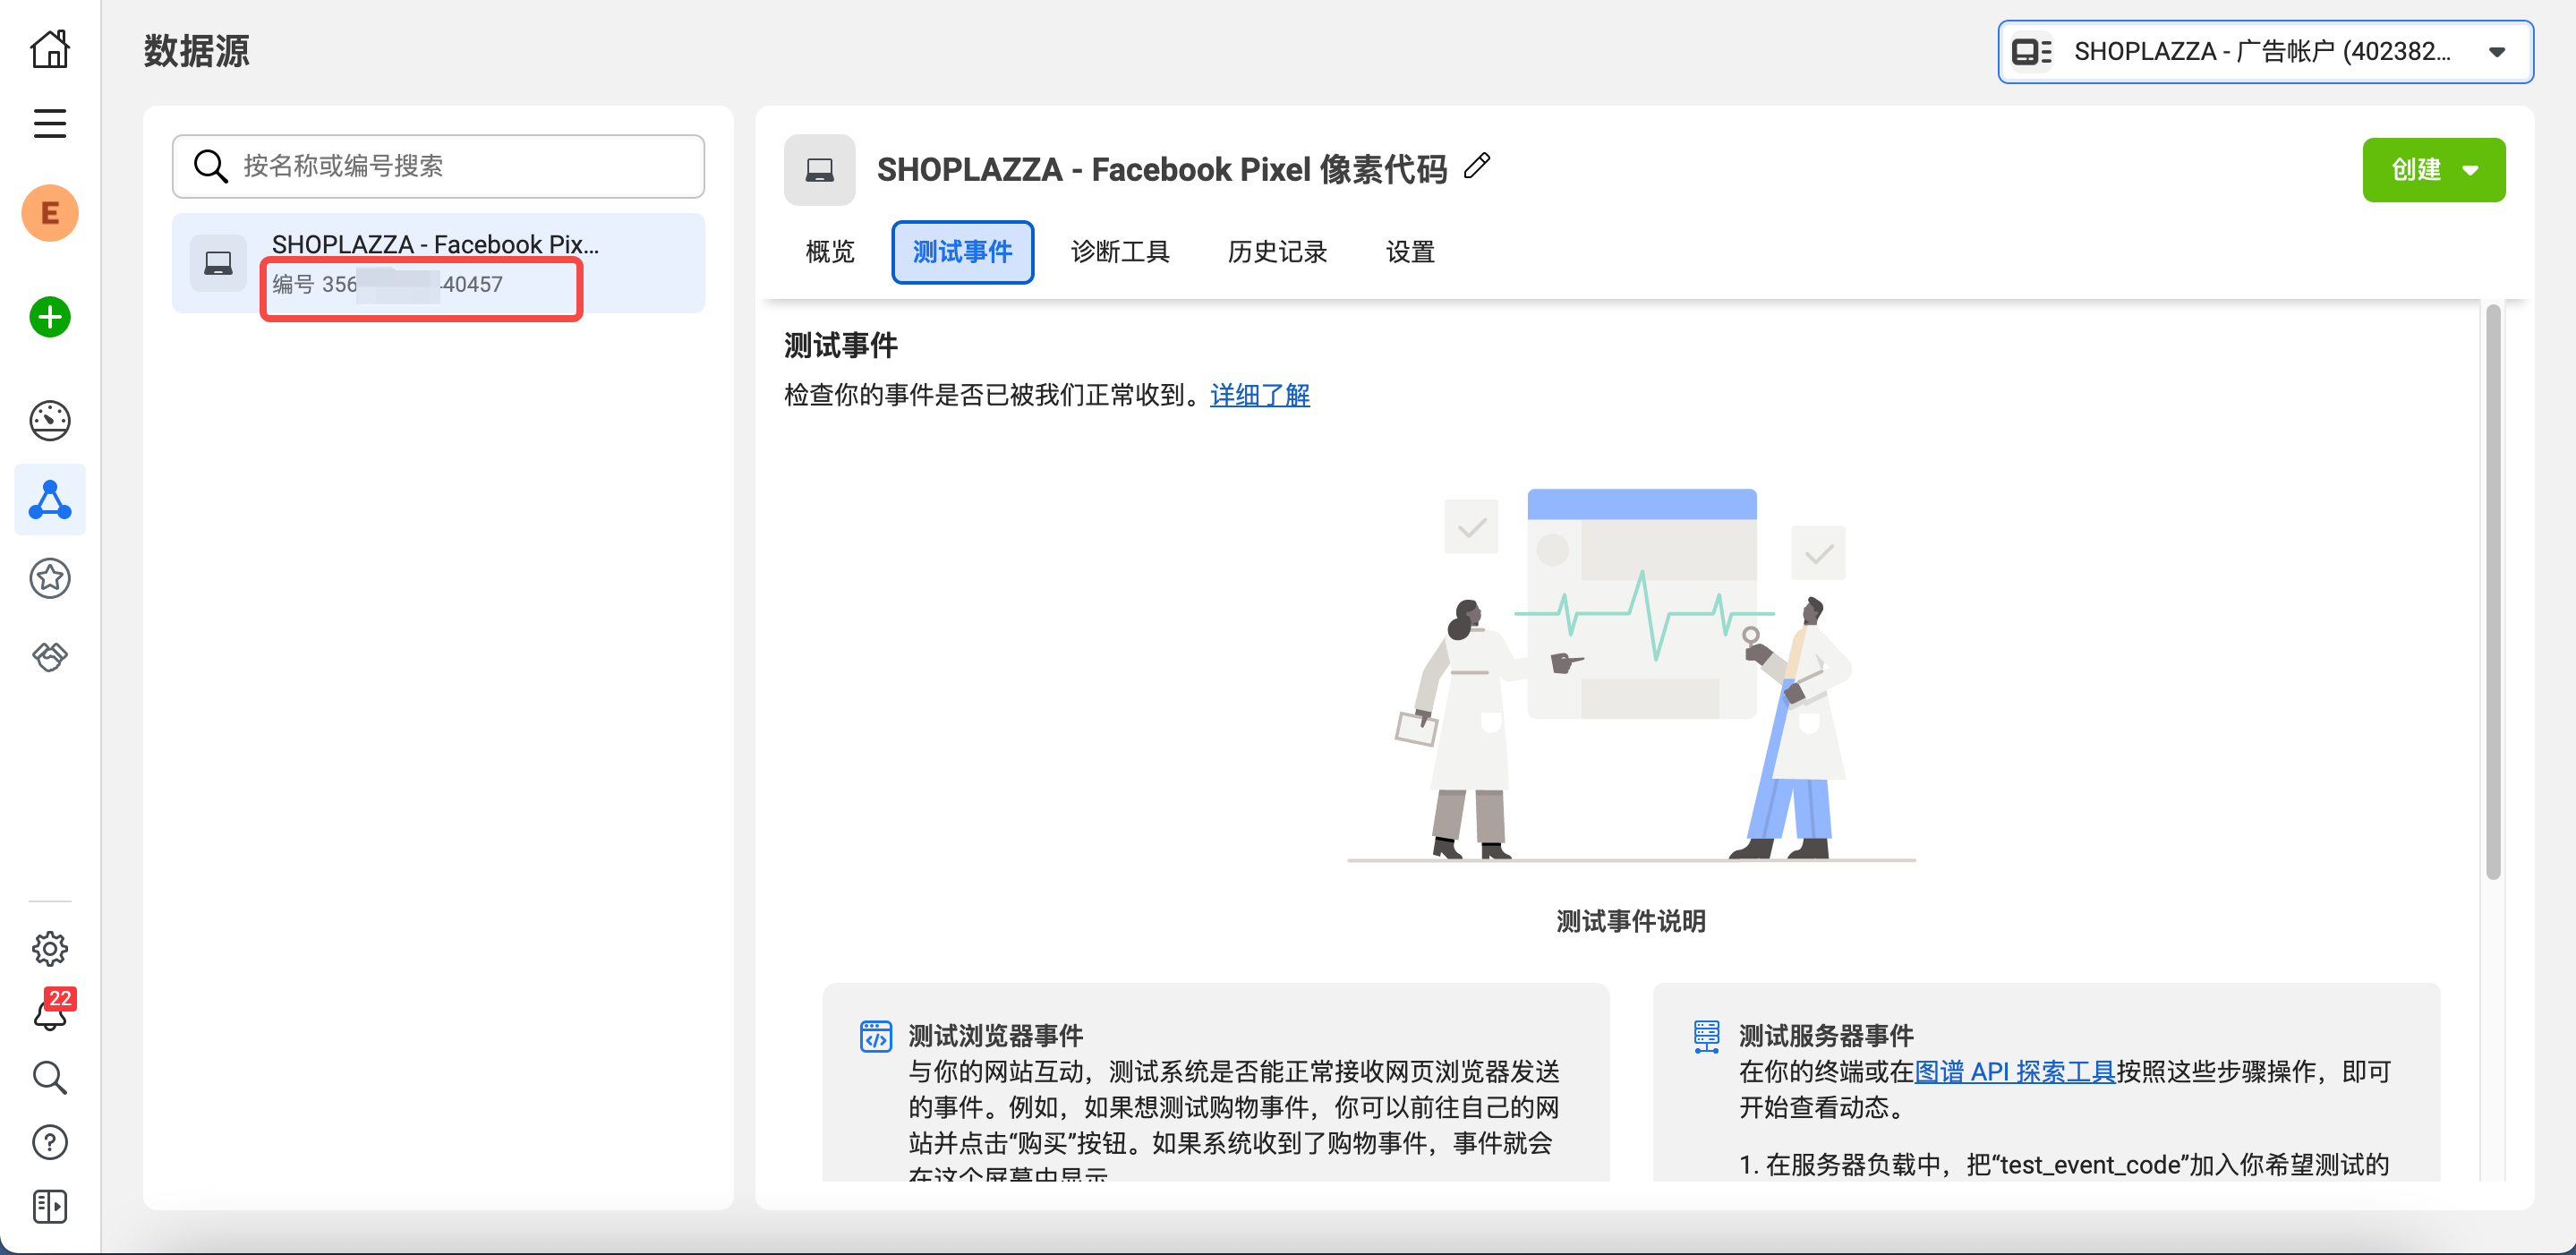Click the SHOPLAZZA - Facebook Pixel 像素代码 title

(x=1161, y=170)
